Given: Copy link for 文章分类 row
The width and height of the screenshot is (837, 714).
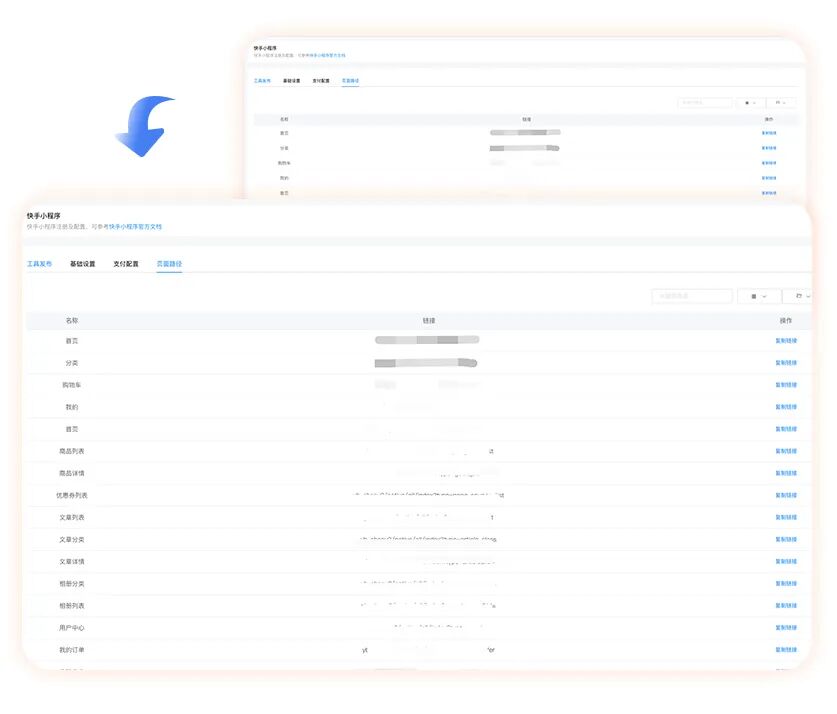Looking at the screenshot, I should (x=786, y=540).
